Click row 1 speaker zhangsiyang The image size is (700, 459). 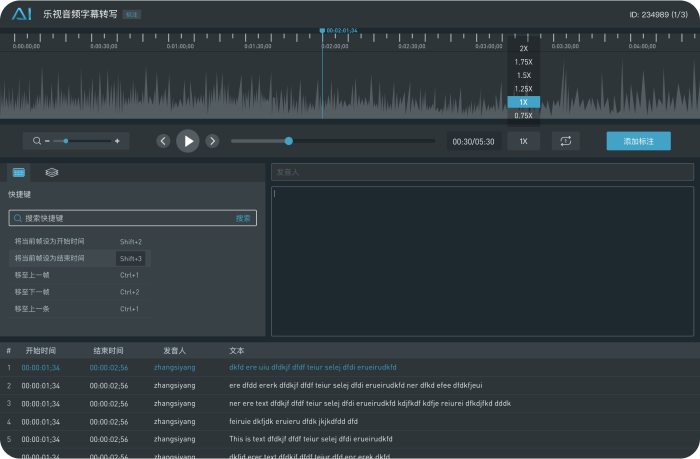click(175, 367)
